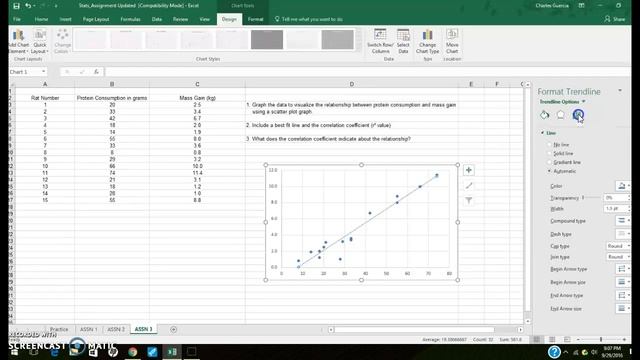Click the blue help question mark icon
This screenshot has width=640, height=360.
554,351
